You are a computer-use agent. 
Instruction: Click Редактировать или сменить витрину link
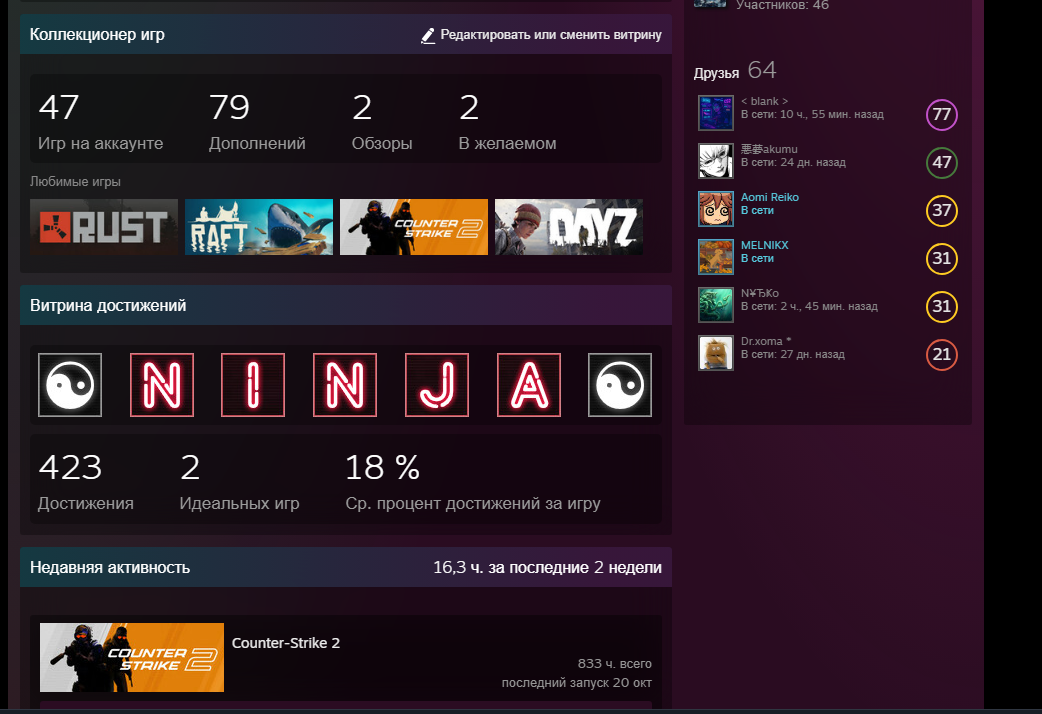[x=551, y=35]
